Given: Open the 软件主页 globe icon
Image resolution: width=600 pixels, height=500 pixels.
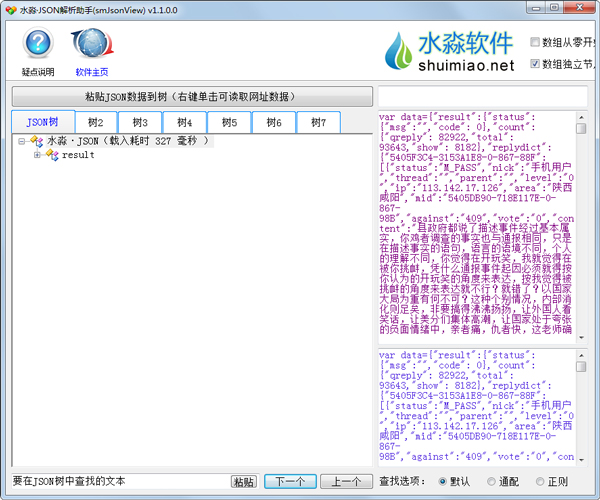Looking at the screenshot, I should coord(92,42).
